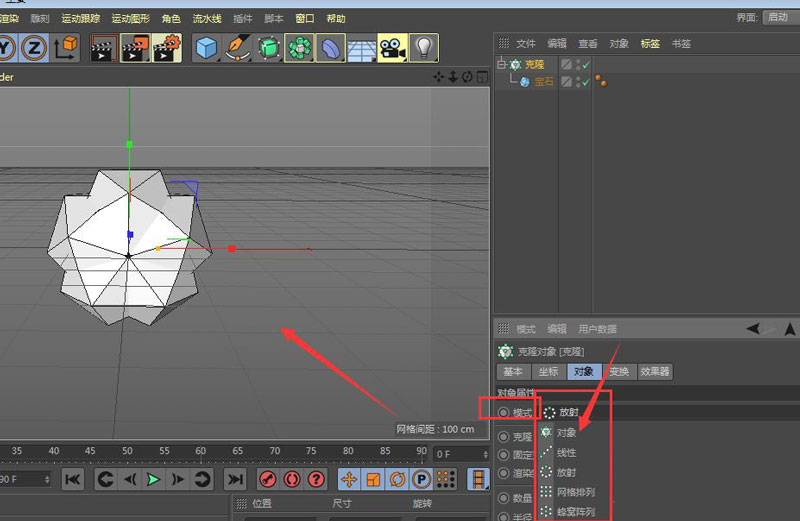Toggle the 数量 parameter radio circle
The image size is (800, 521).
(504, 497)
